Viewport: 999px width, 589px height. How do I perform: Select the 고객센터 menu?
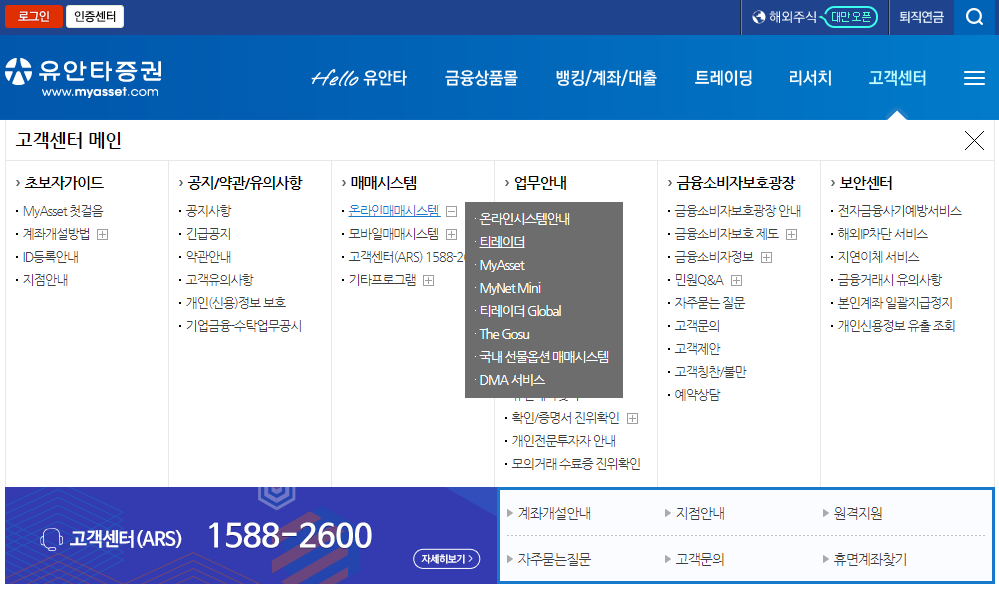(x=897, y=78)
